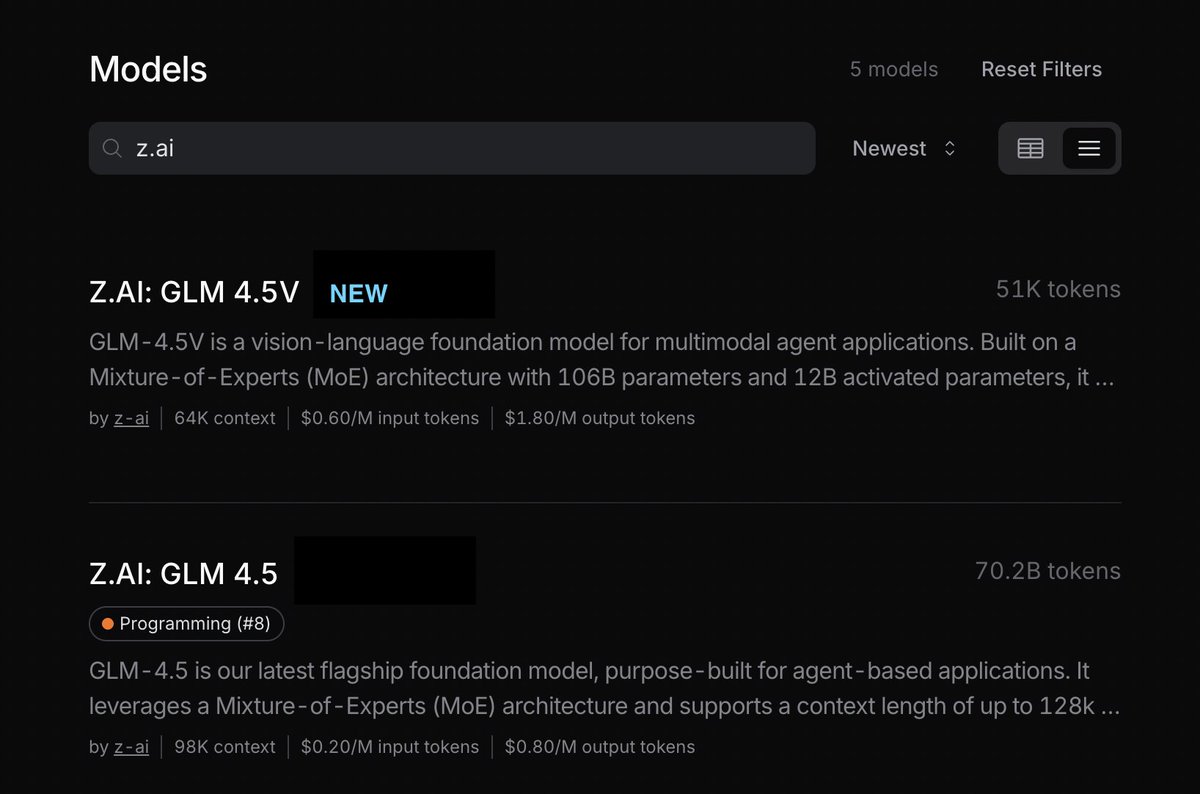
Task: Select the Programming (#8) tag
Action: click(x=186, y=624)
